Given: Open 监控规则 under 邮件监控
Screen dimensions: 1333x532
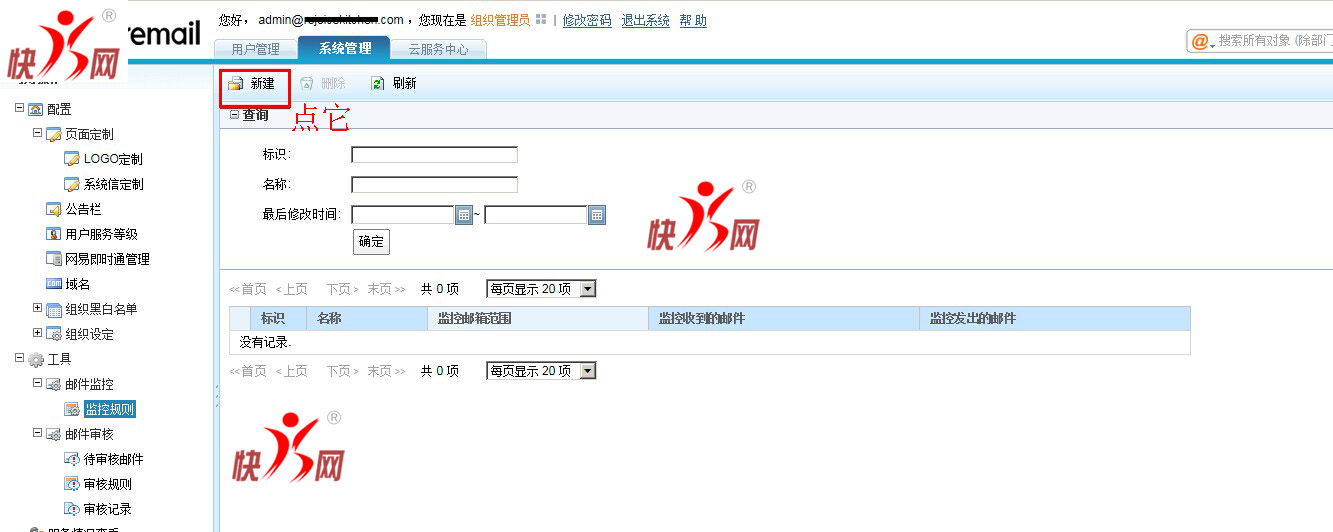Looking at the screenshot, I should click(x=108, y=409).
